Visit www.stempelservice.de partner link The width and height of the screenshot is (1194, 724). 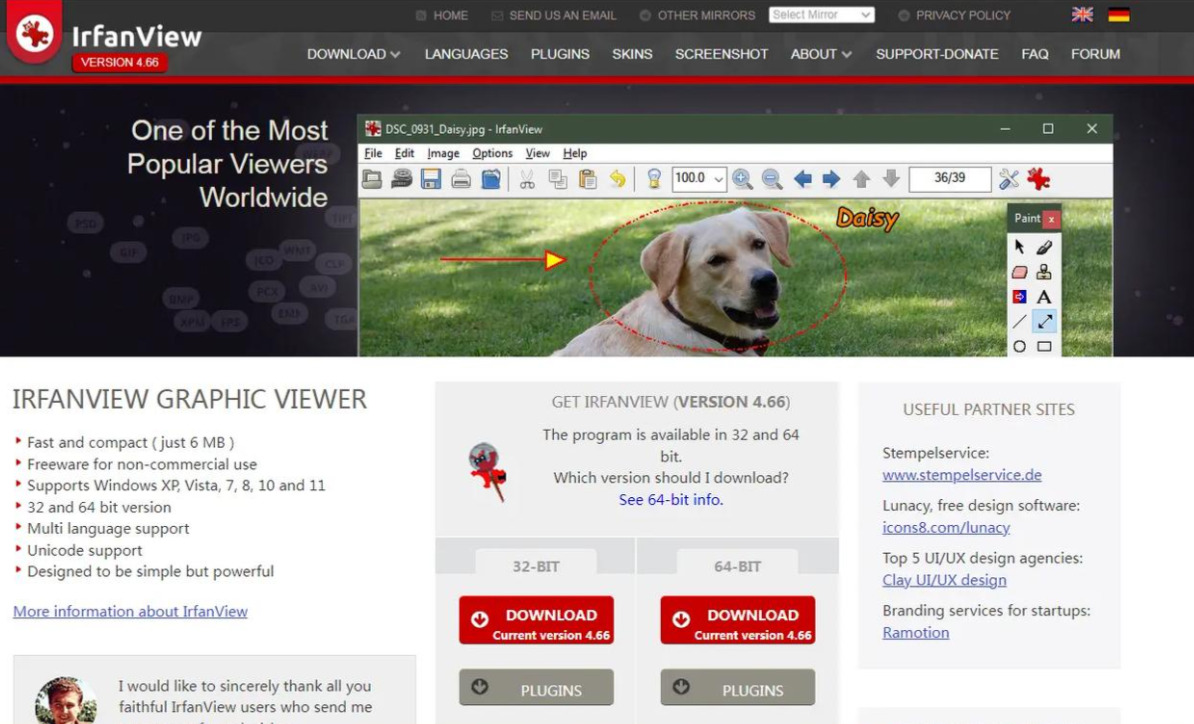pos(962,475)
